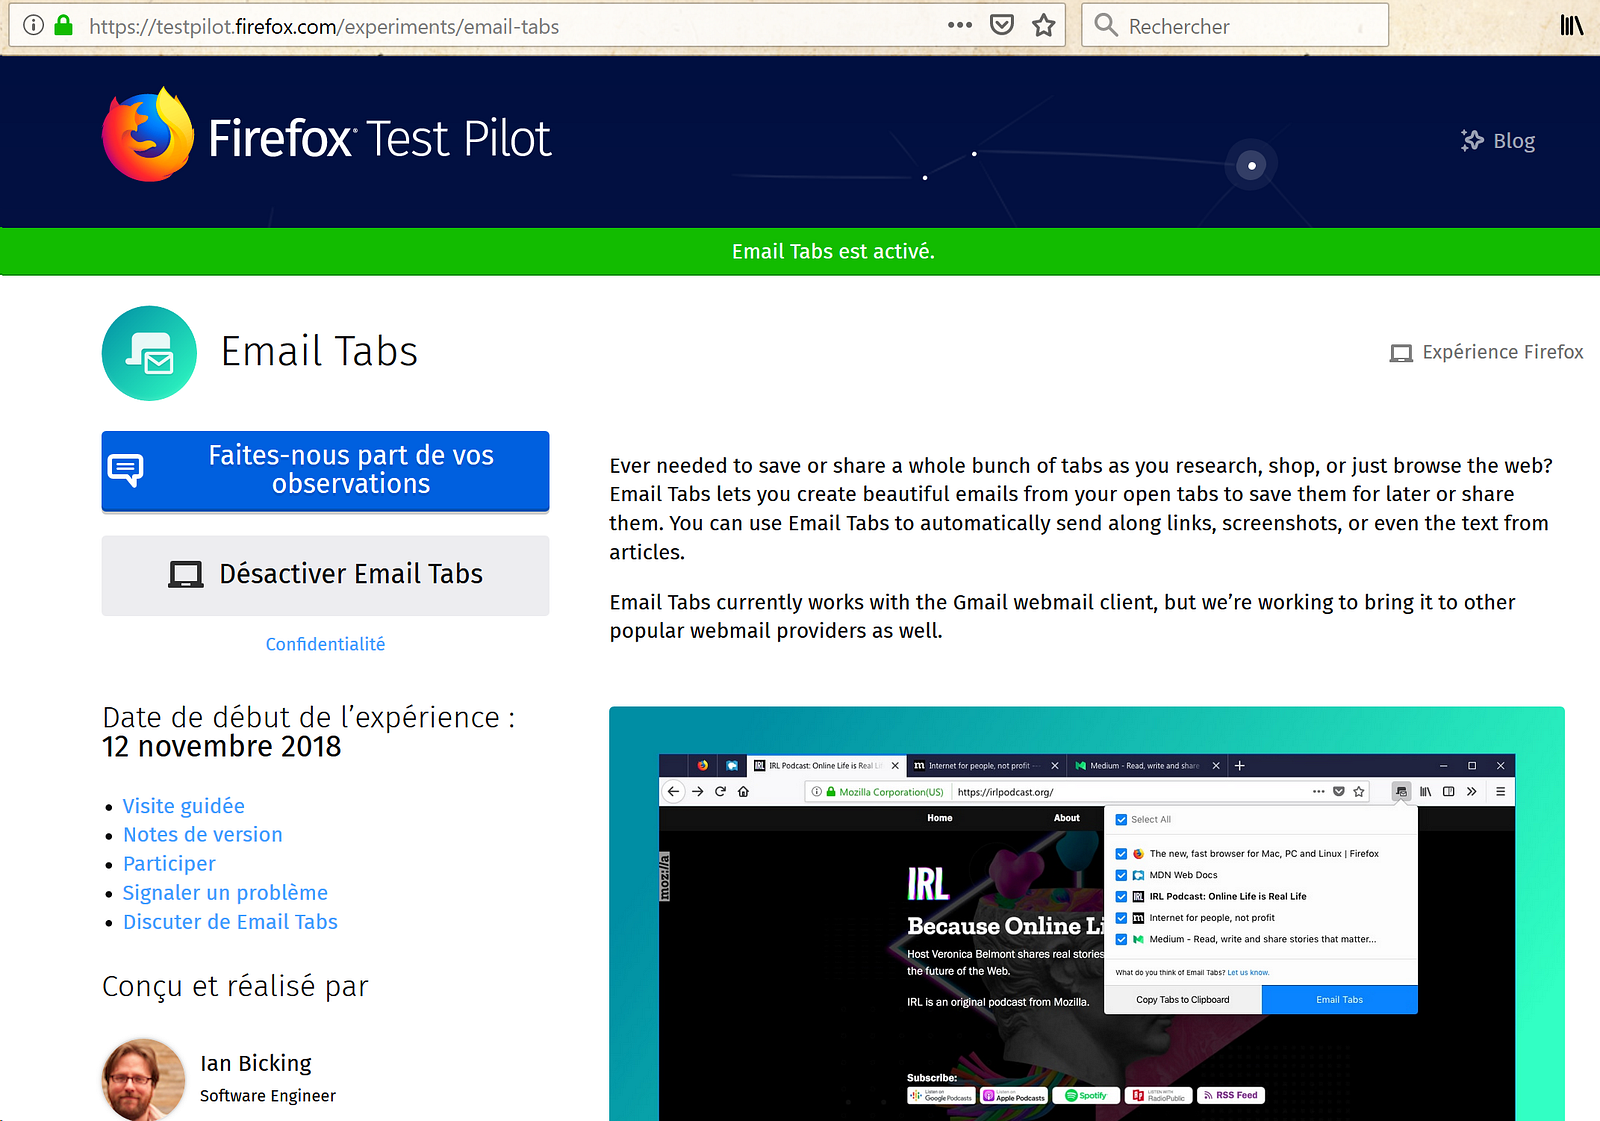The image size is (1600, 1121).
Task: Click the Email Tabs round experiment icon
Action: [x=149, y=353]
